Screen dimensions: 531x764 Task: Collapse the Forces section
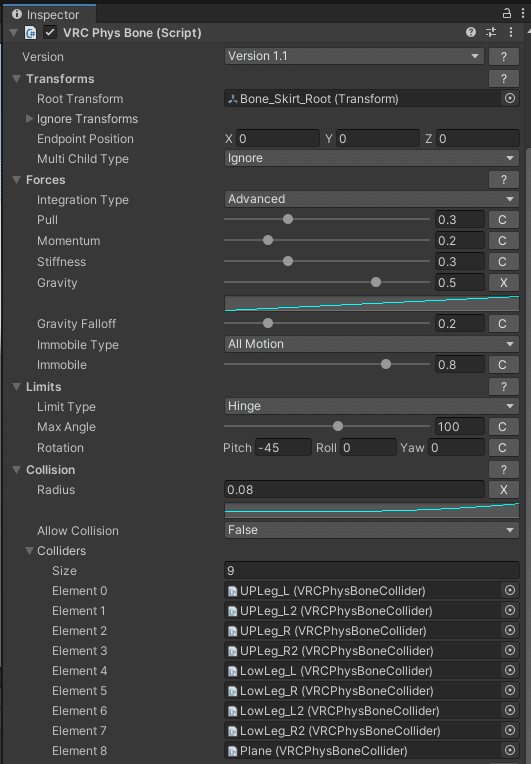(17, 180)
